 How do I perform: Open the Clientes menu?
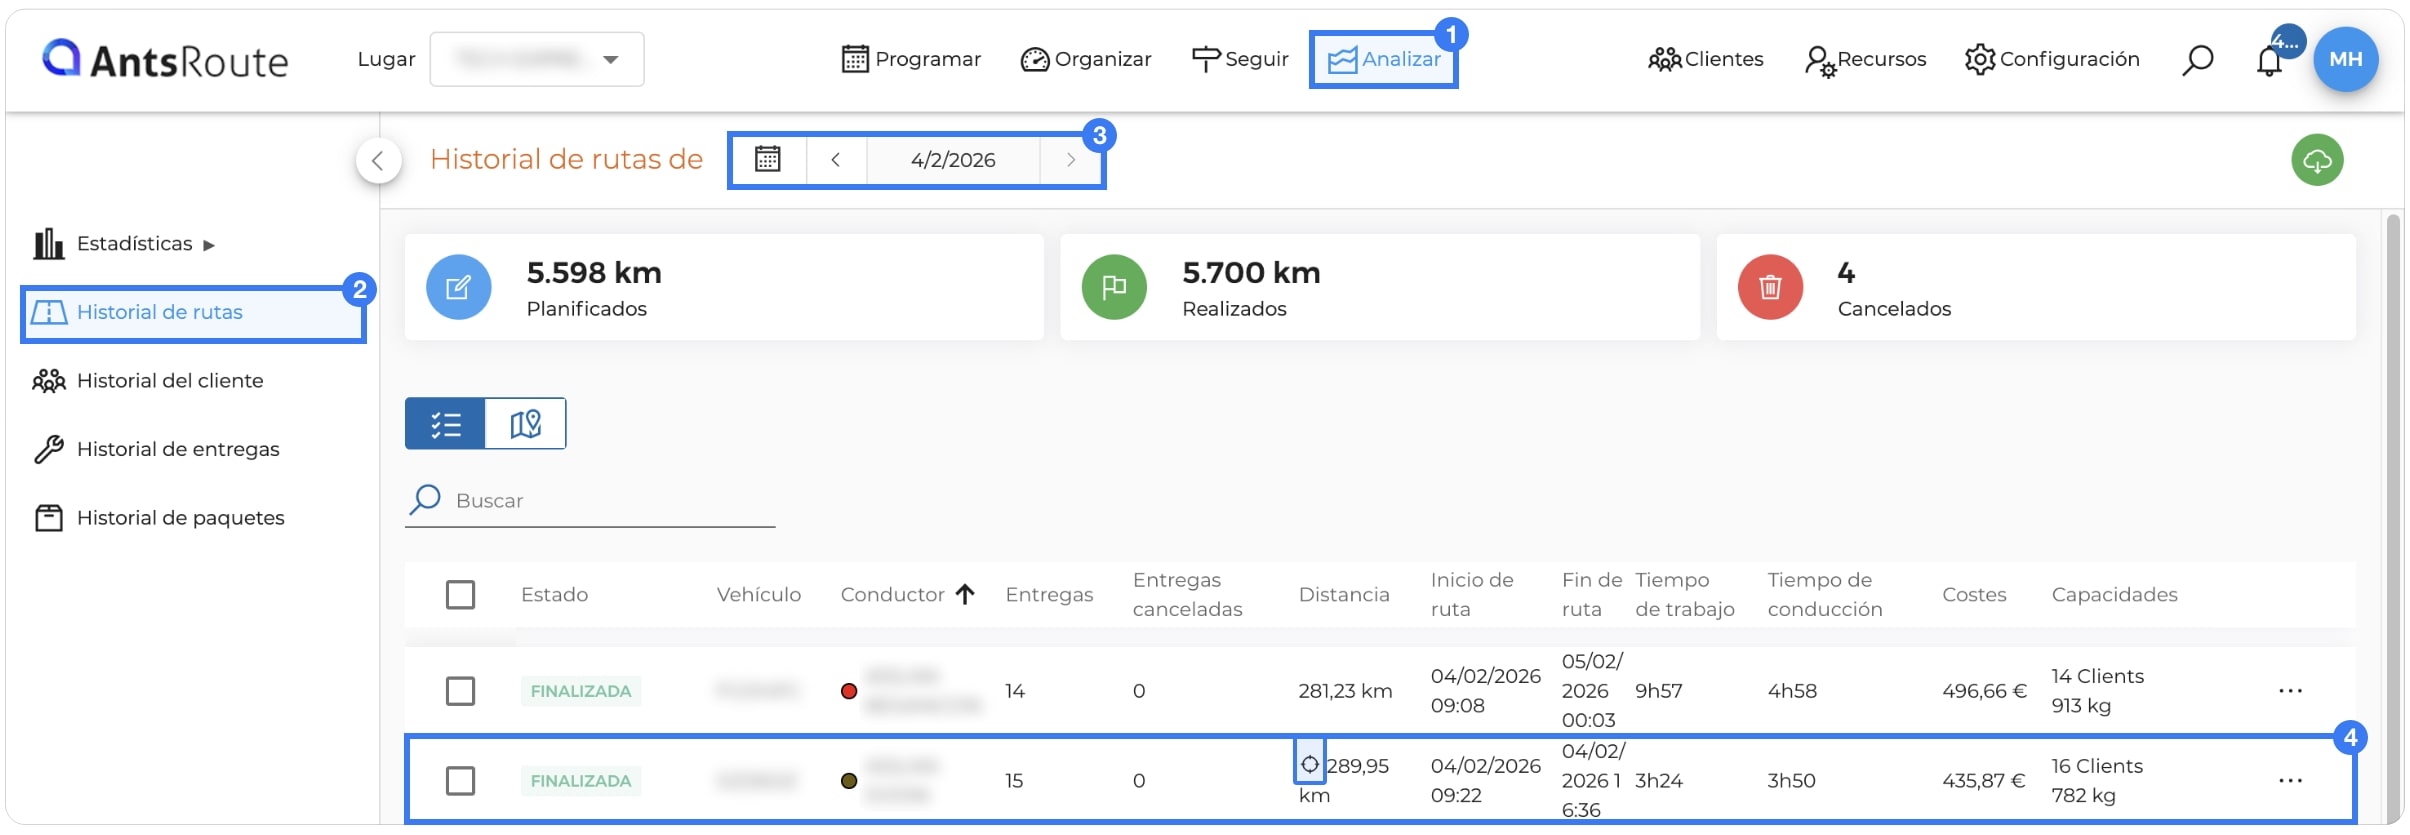1706,59
